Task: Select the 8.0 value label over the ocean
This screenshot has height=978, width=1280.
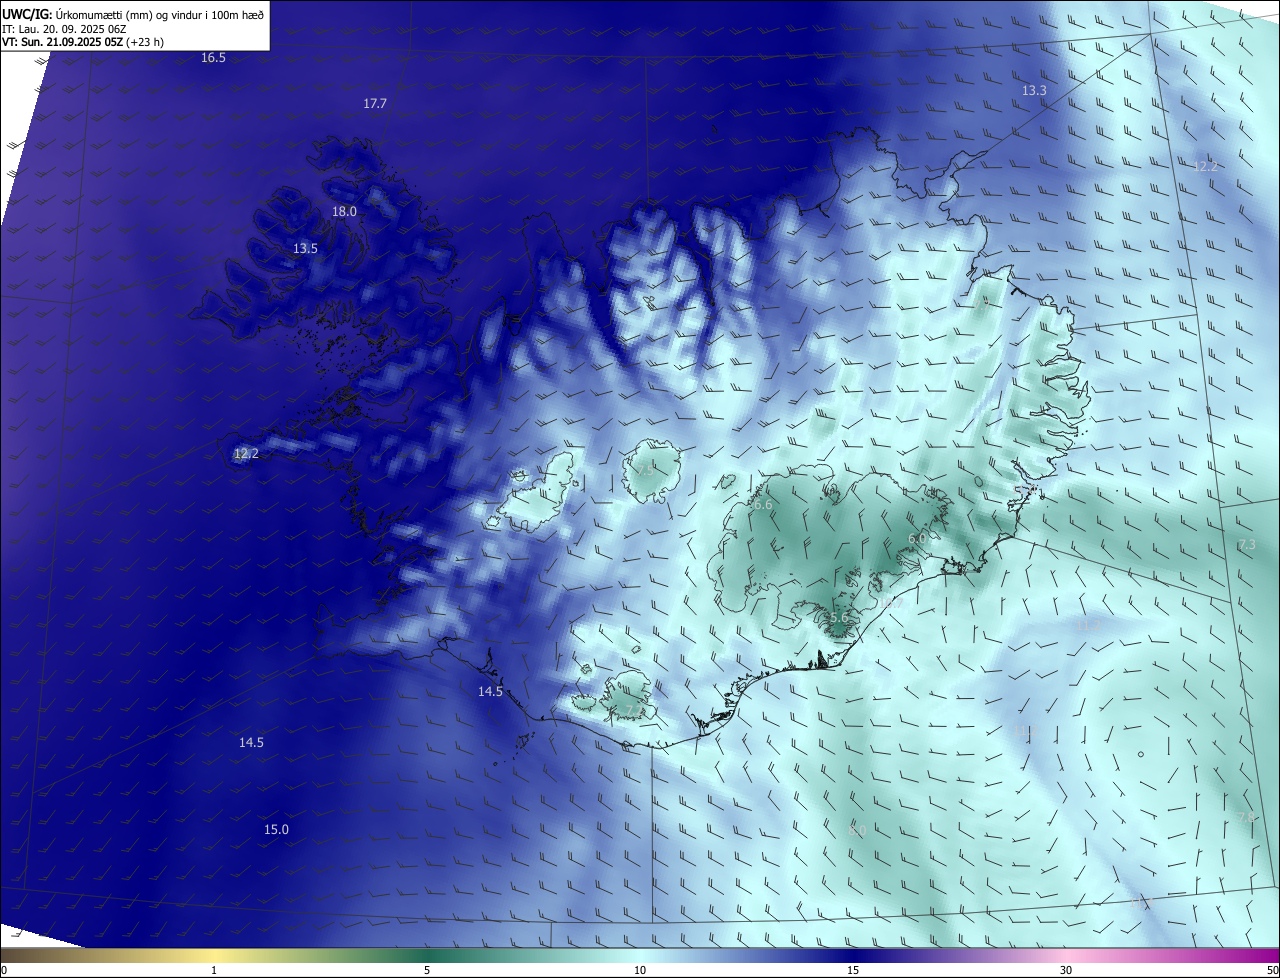Action: 856,831
